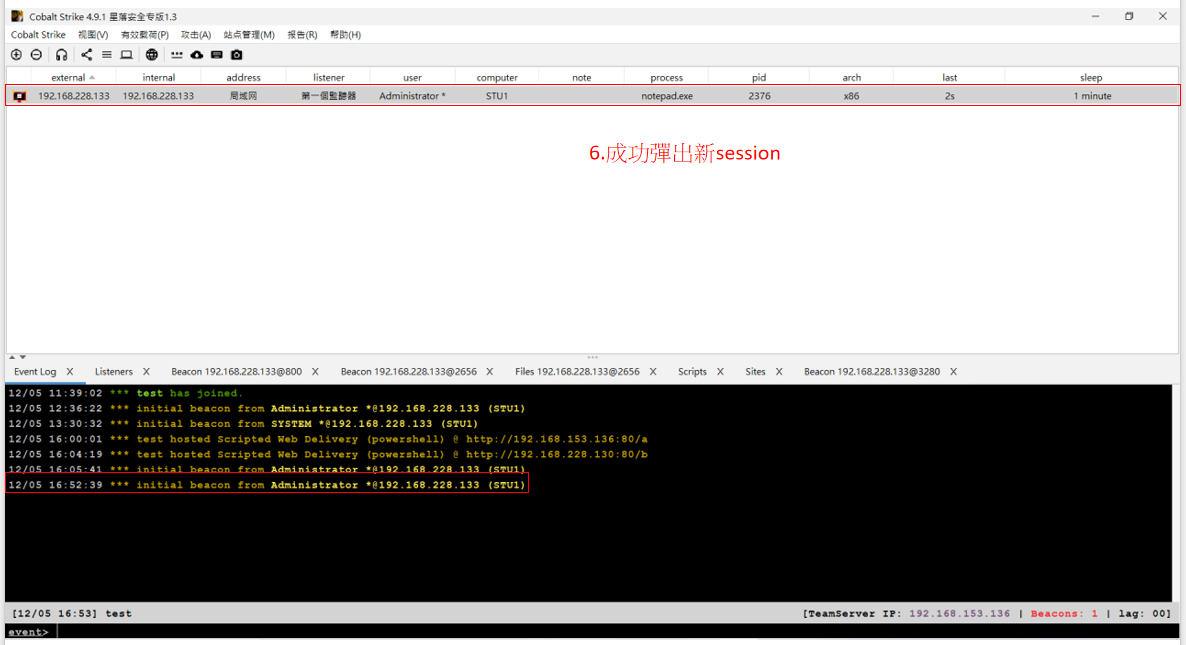Sort by the note column header
Image resolution: width=1186 pixels, height=645 pixels.
(x=582, y=77)
